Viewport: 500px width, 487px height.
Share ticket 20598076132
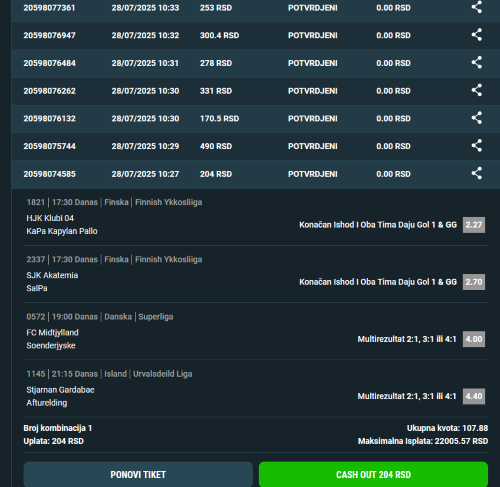[477, 118]
